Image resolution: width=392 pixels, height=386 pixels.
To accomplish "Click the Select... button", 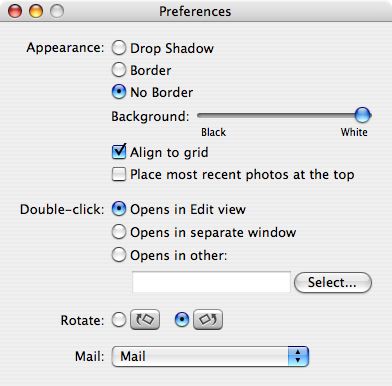I will click(333, 283).
